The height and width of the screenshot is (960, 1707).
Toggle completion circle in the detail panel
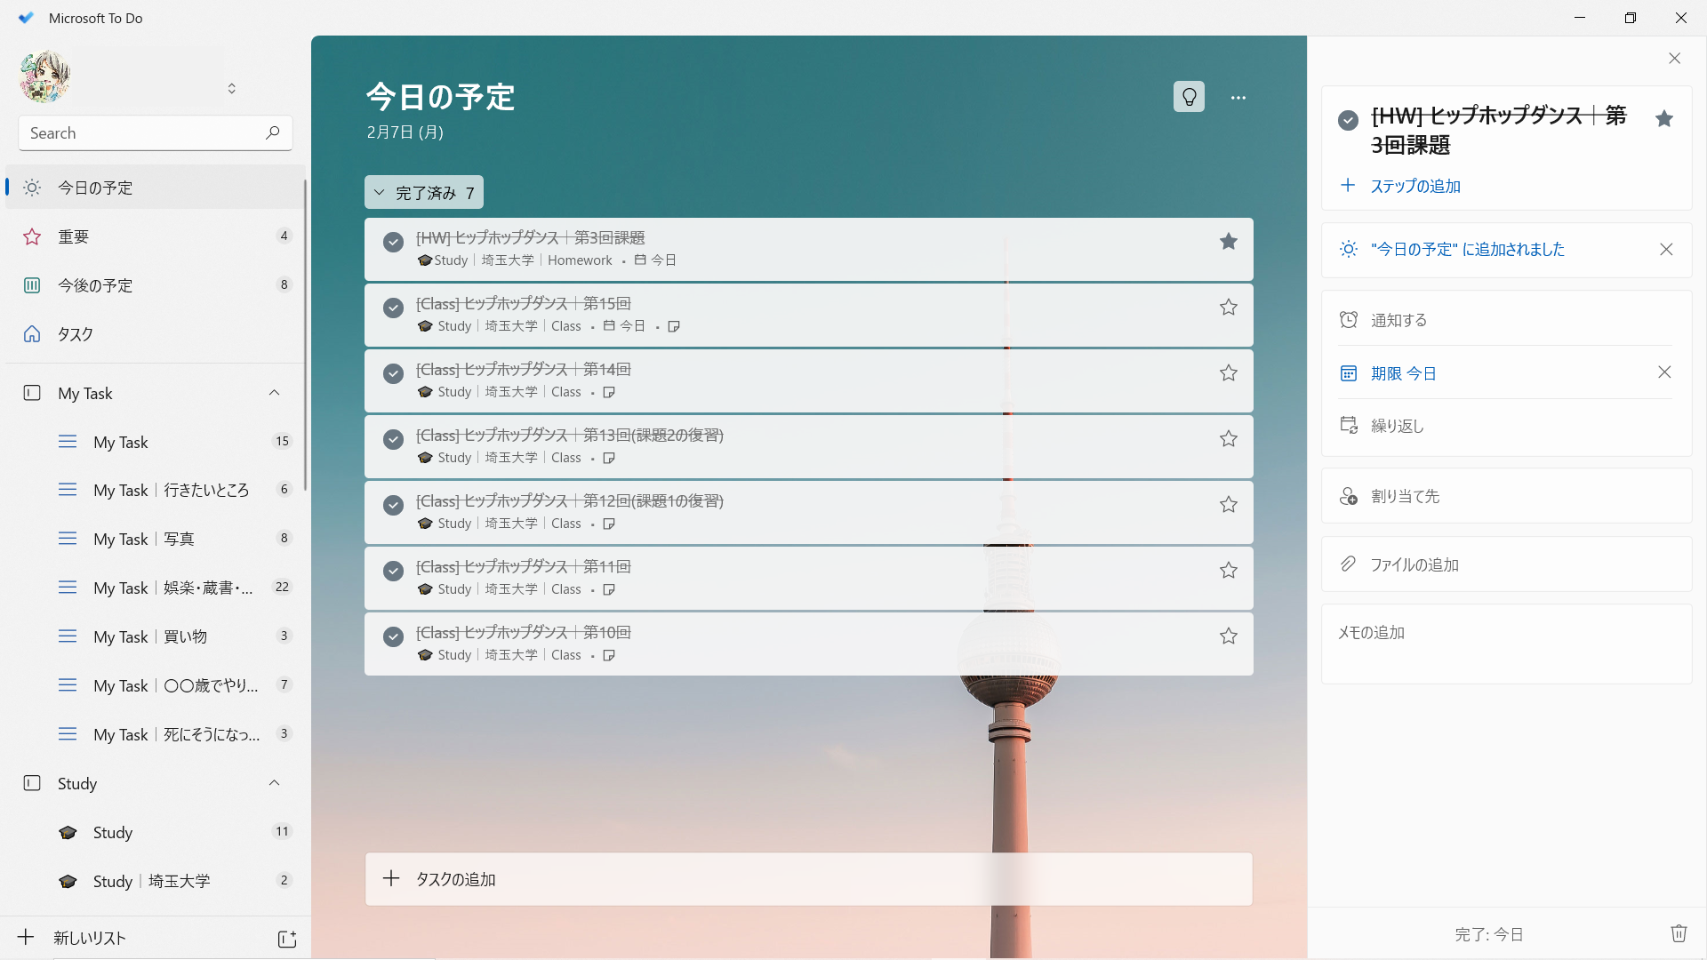tap(1348, 120)
